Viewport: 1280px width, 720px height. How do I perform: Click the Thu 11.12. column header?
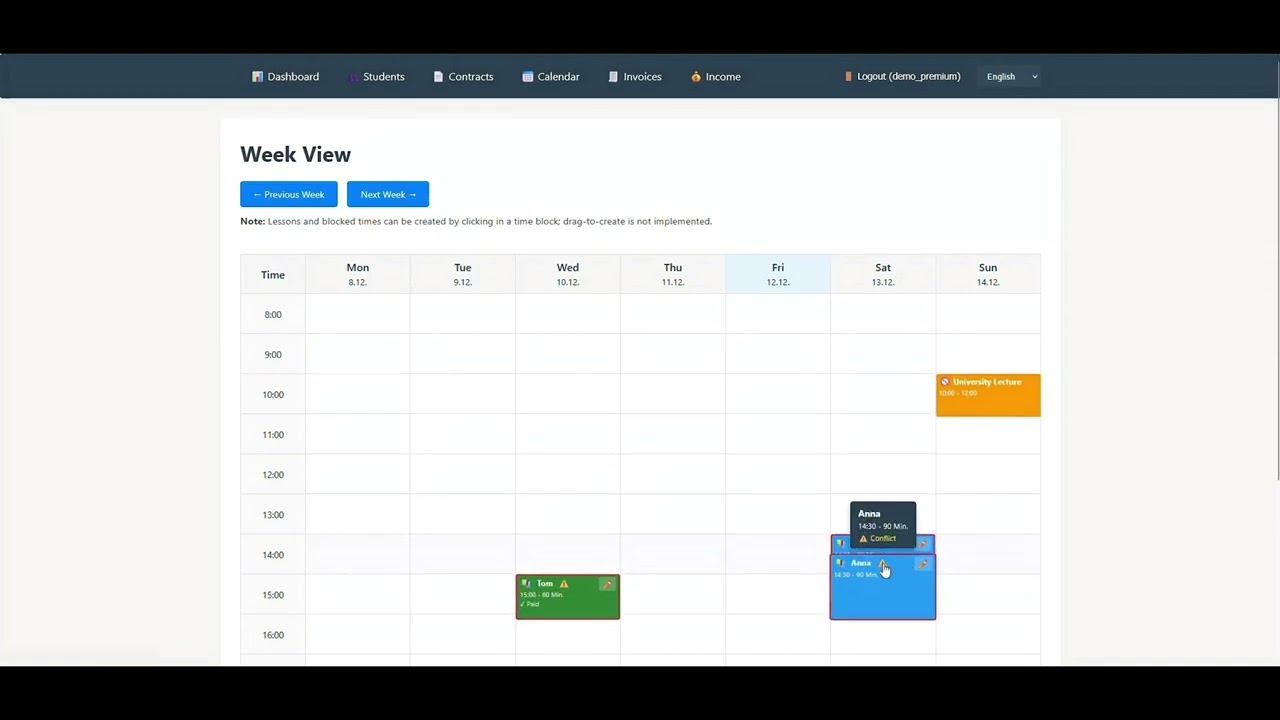[673, 274]
